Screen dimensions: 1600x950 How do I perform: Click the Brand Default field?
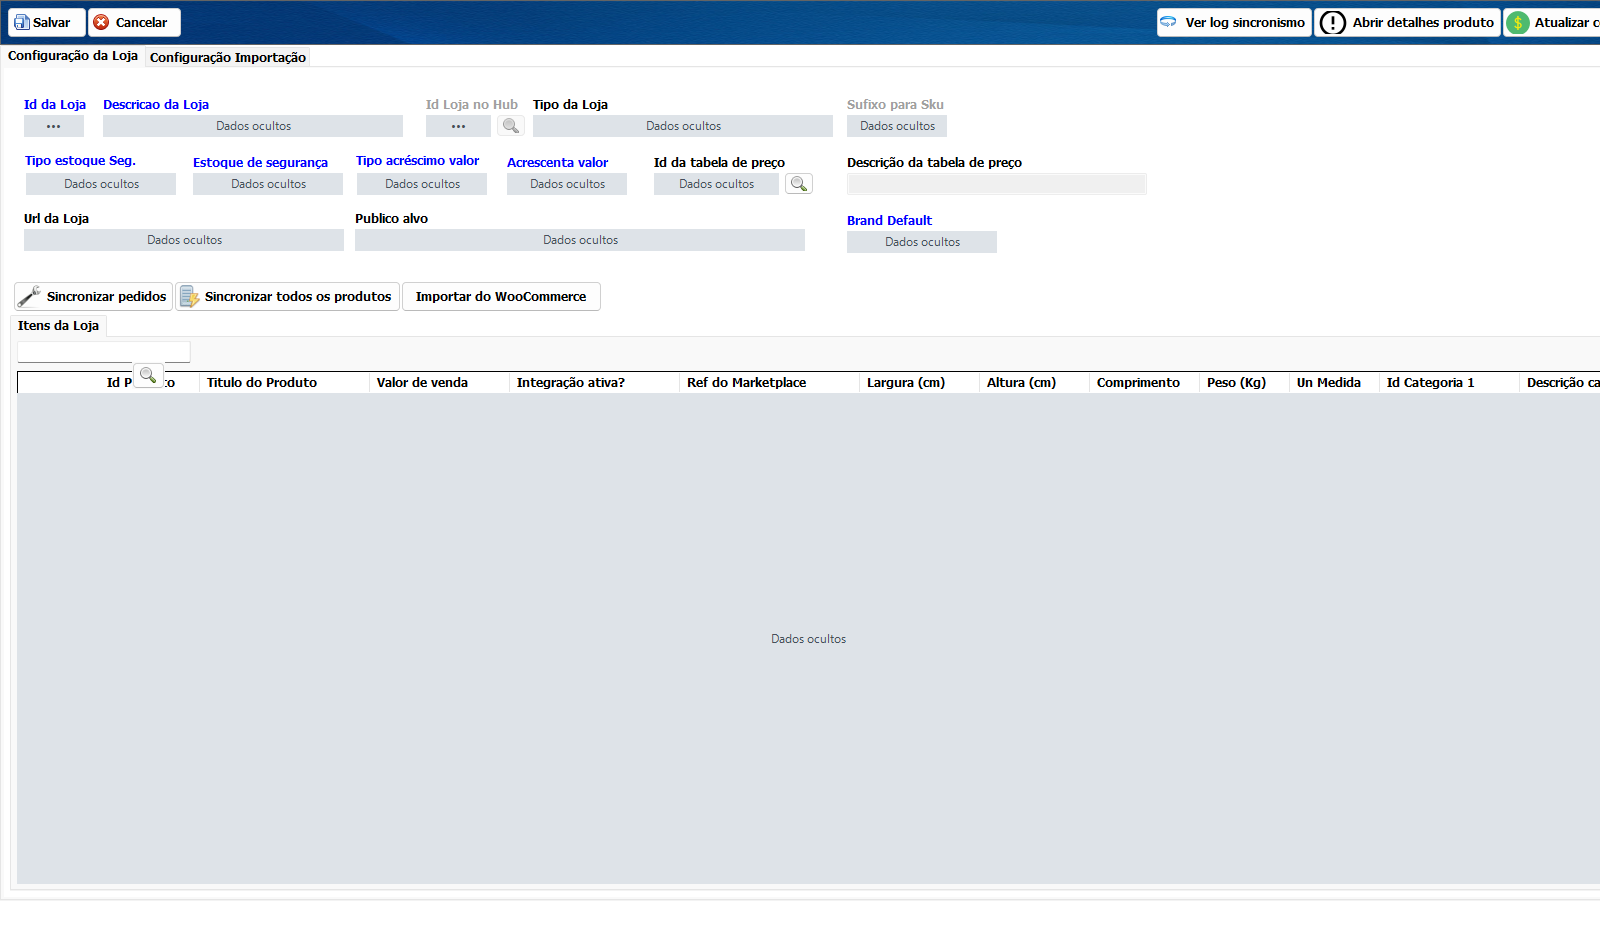pos(922,242)
